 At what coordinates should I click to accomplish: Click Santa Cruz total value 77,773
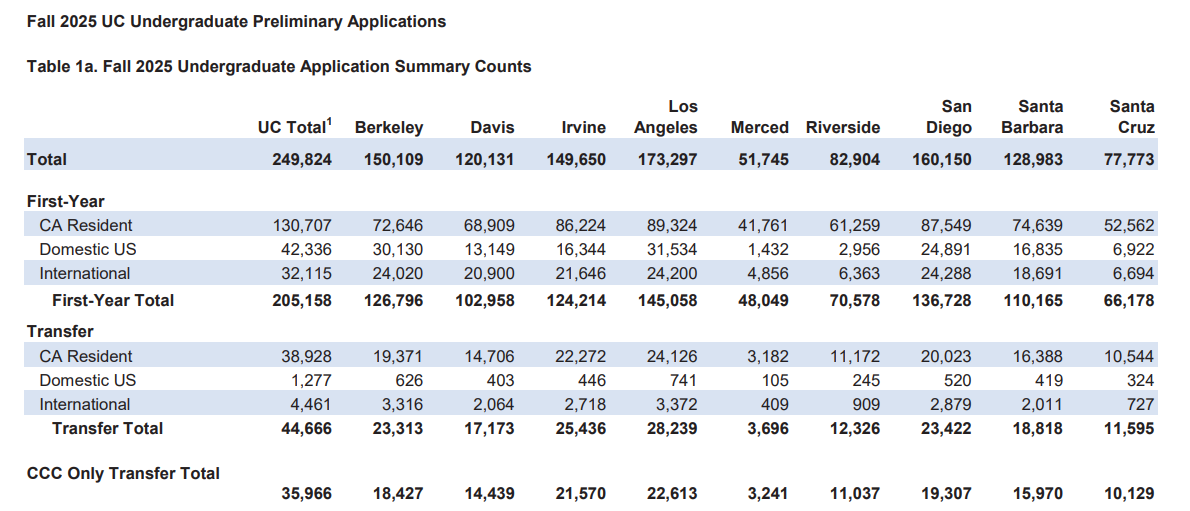[x=1131, y=159]
